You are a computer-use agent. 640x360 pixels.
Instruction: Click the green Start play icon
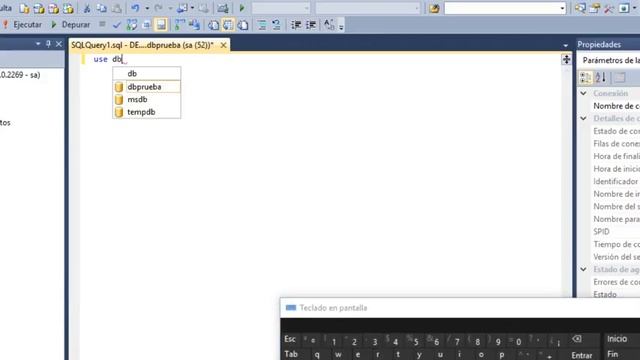(242, 8)
